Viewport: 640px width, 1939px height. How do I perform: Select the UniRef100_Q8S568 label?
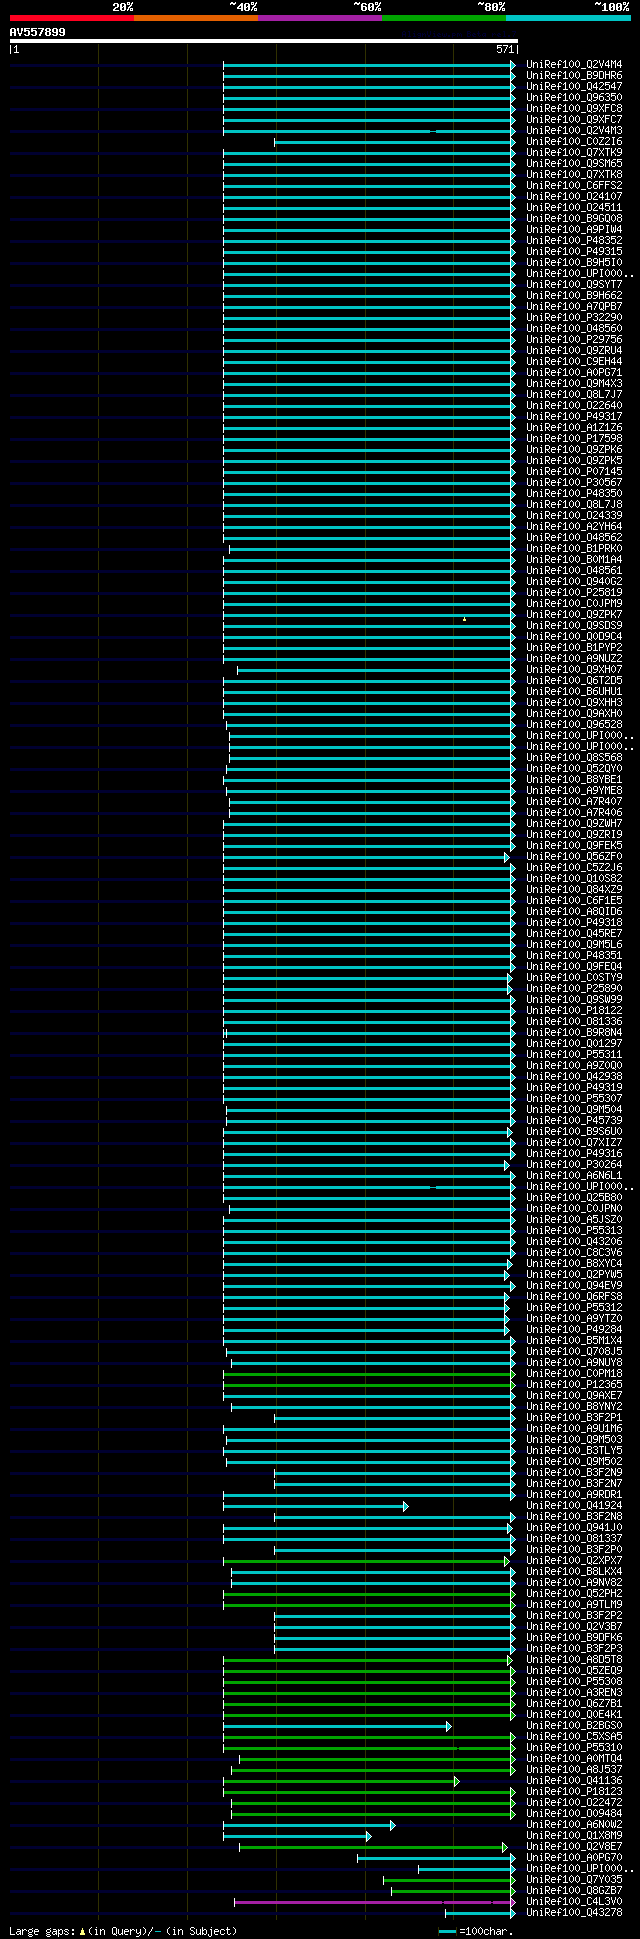pyautogui.click(x=574, y=757)
